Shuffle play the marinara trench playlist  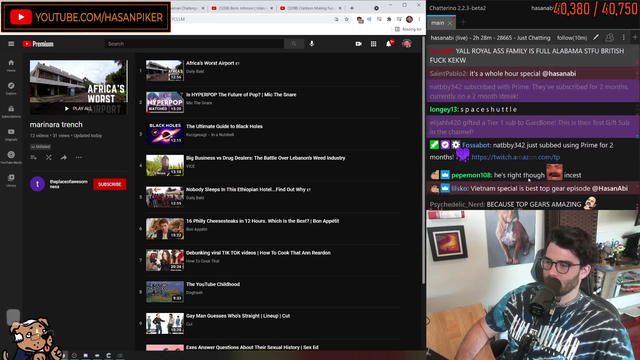click(x=49, y=158)
